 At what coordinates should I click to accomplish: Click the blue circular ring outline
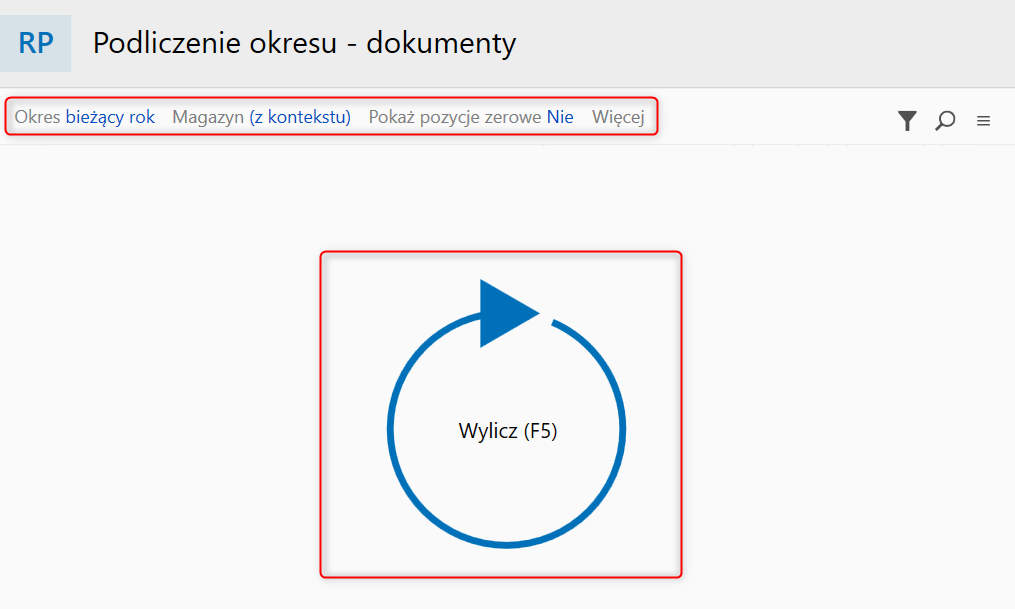(x=506, y=428)
